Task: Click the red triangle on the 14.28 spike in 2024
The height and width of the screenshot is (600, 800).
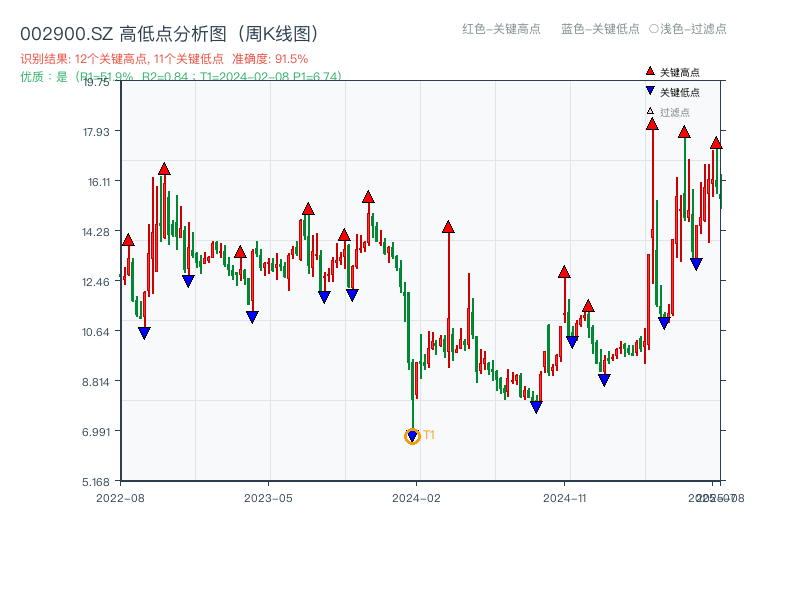Action: (447, 227)
